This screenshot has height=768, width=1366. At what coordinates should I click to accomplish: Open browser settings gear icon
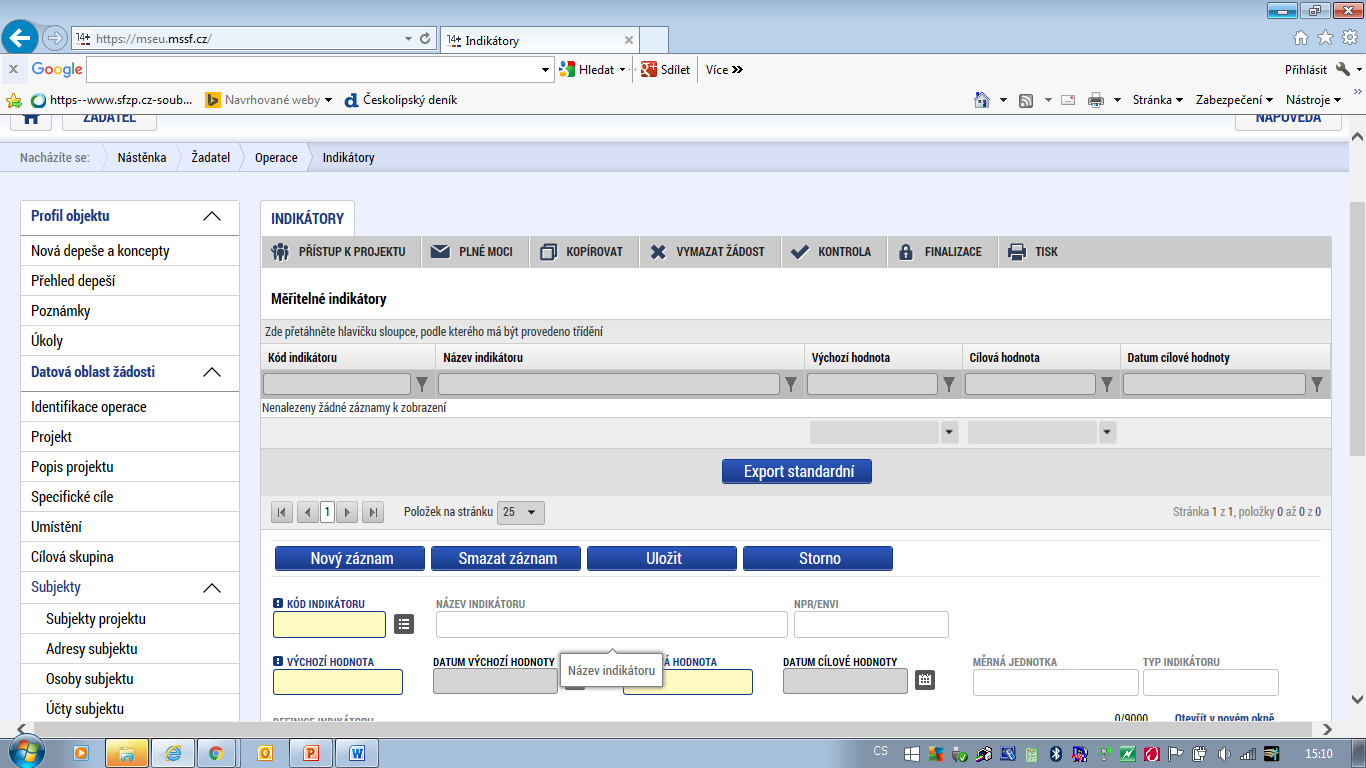click(1350, 37)
